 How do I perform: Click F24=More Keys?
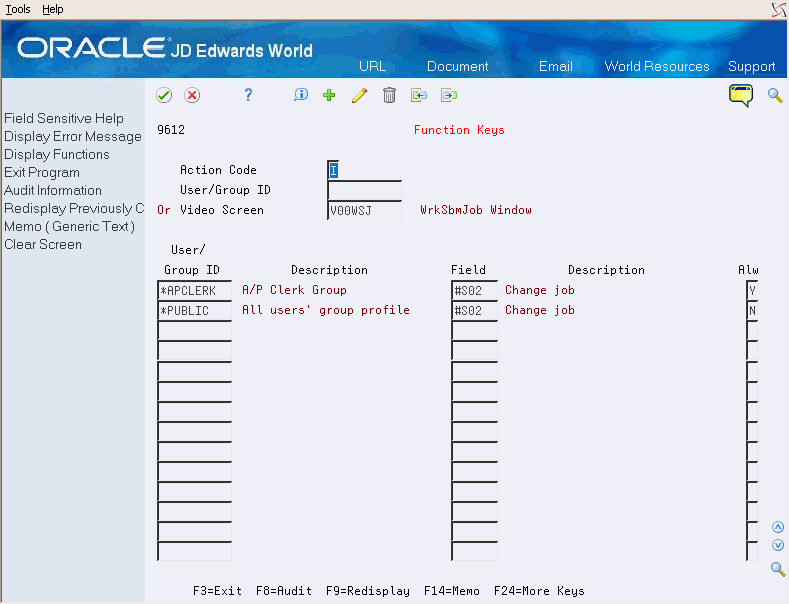click(x=539, y=591)
